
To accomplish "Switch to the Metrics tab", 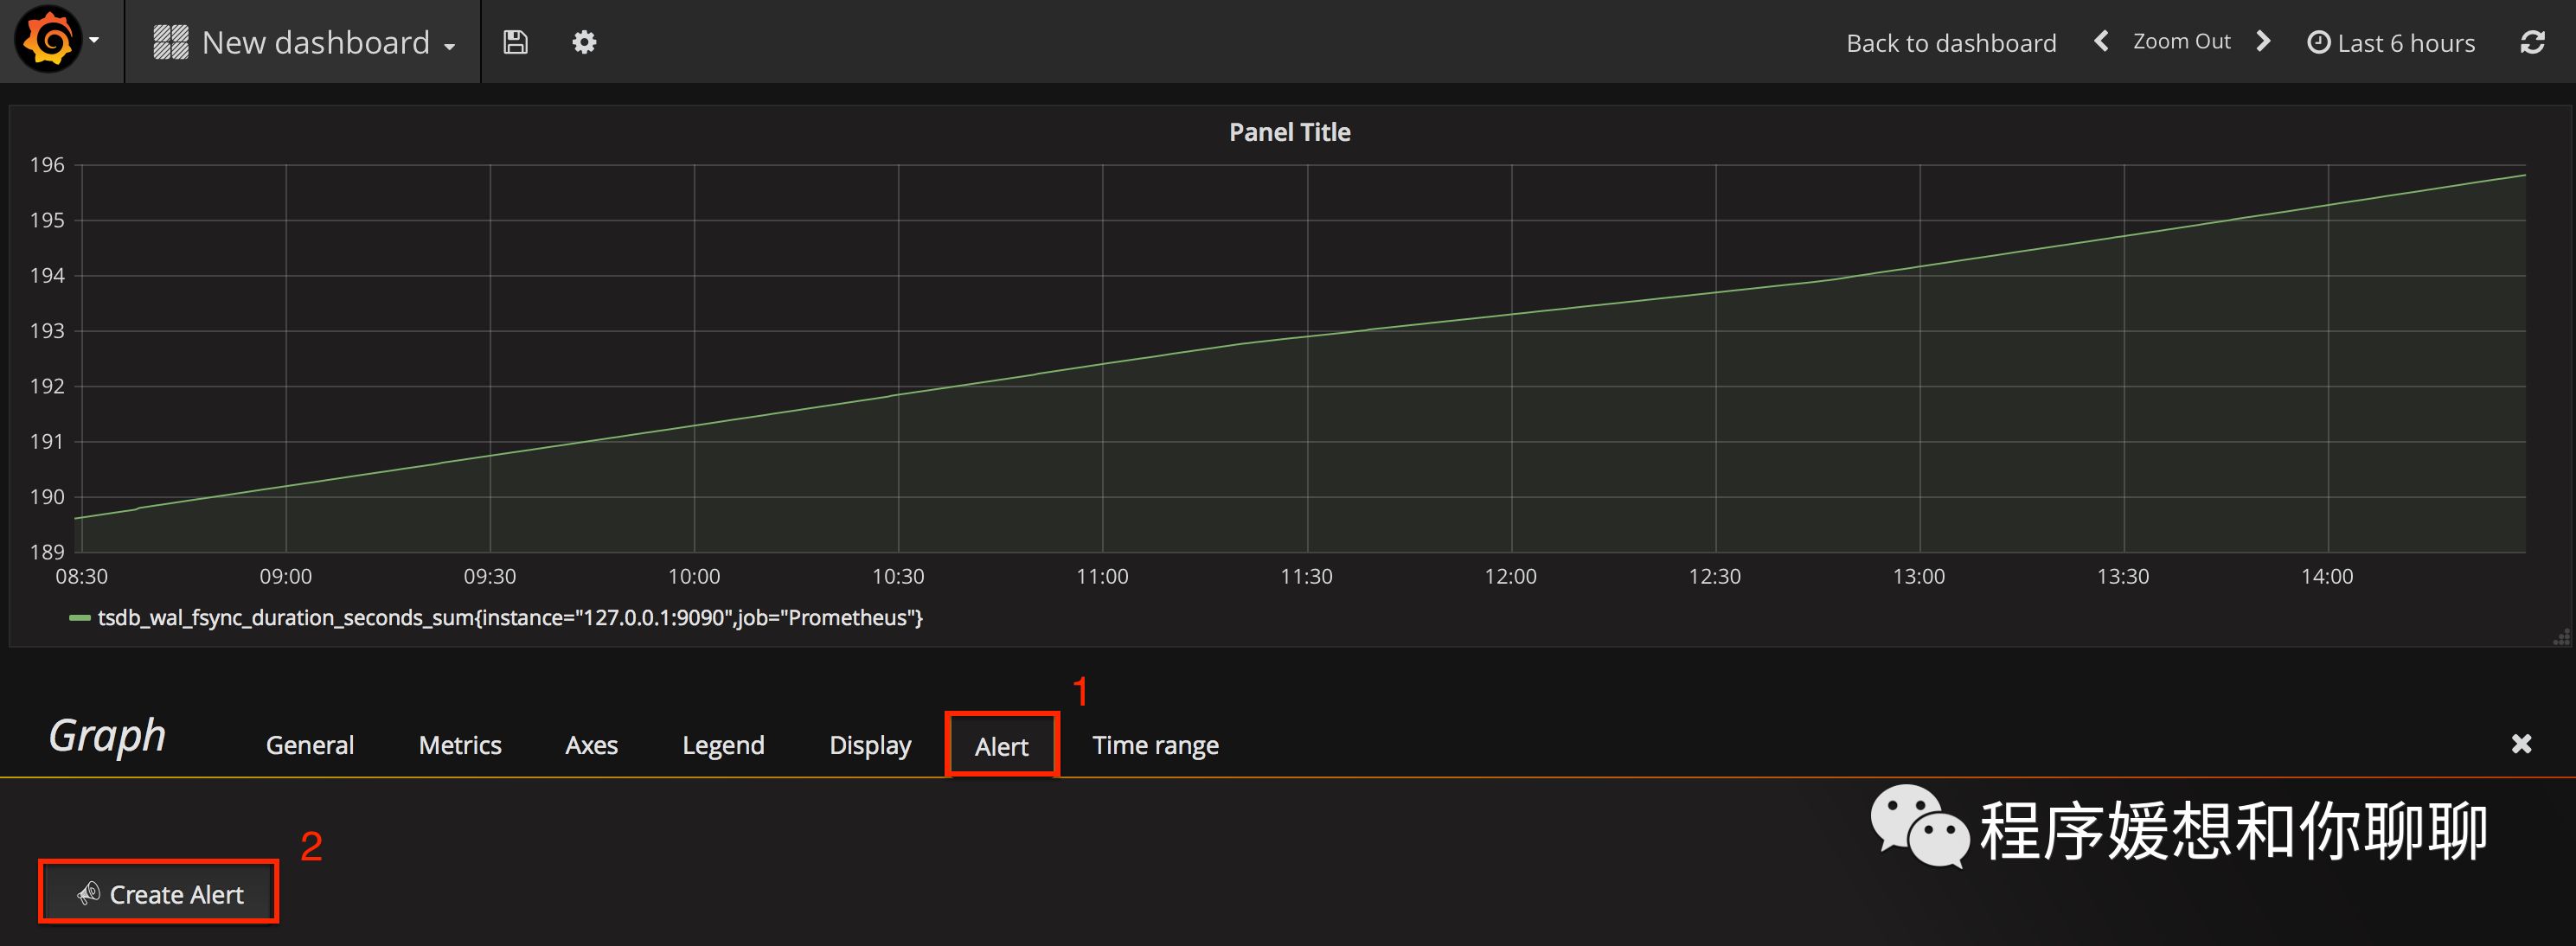I will pos(459,745).
